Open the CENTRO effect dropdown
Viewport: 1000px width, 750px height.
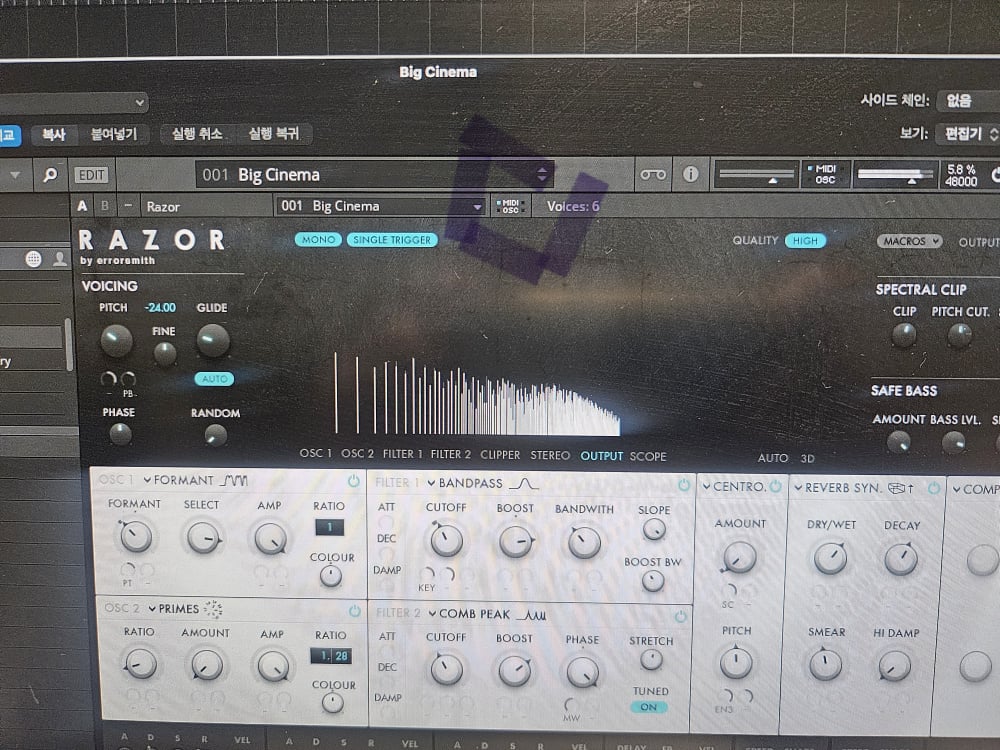[x=733, y=487]
